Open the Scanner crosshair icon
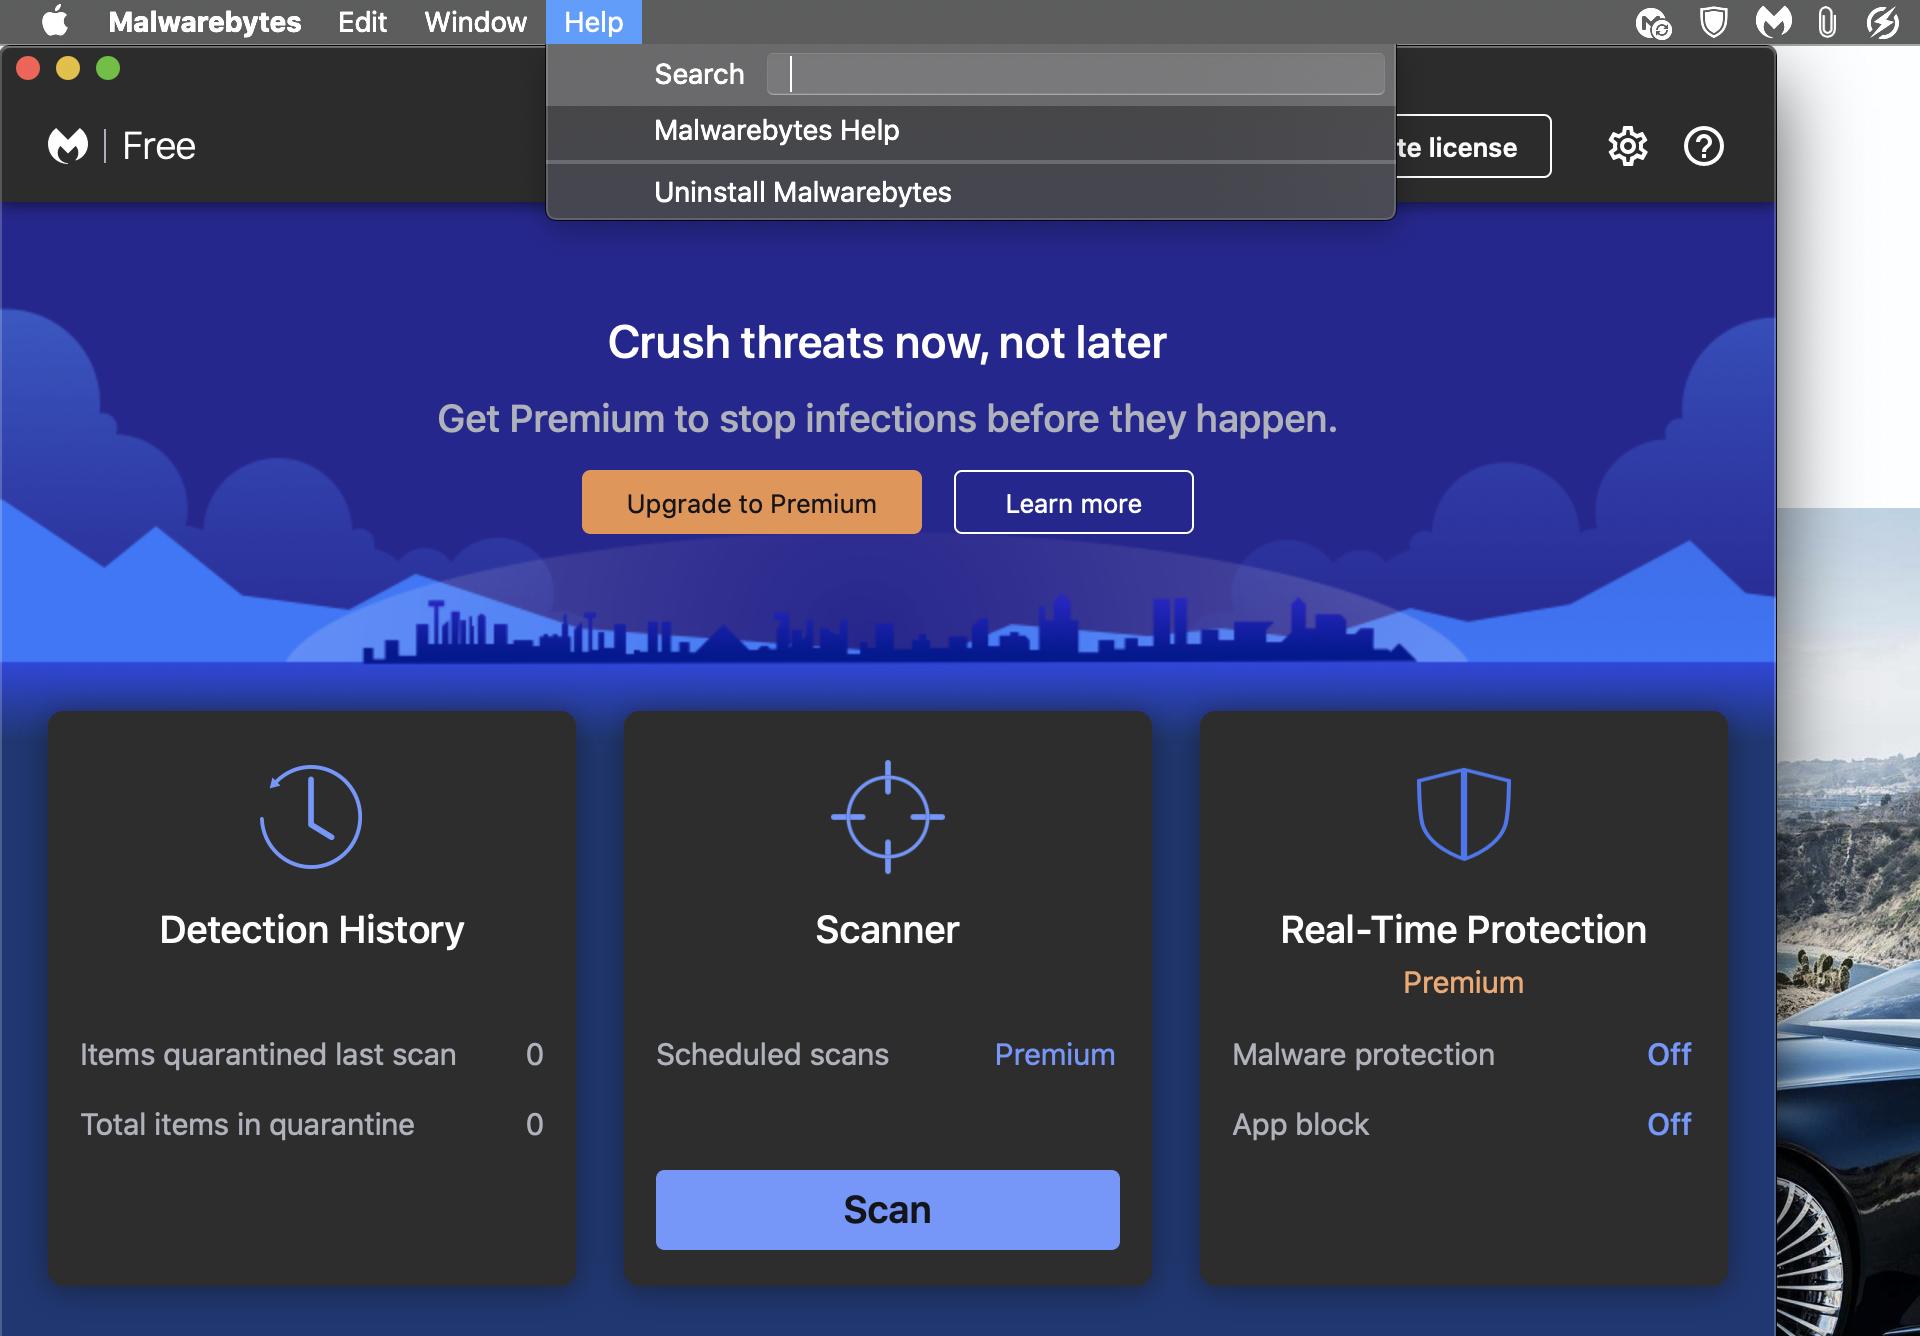This screenshot has height=1336, width=1920. [887, 816]
